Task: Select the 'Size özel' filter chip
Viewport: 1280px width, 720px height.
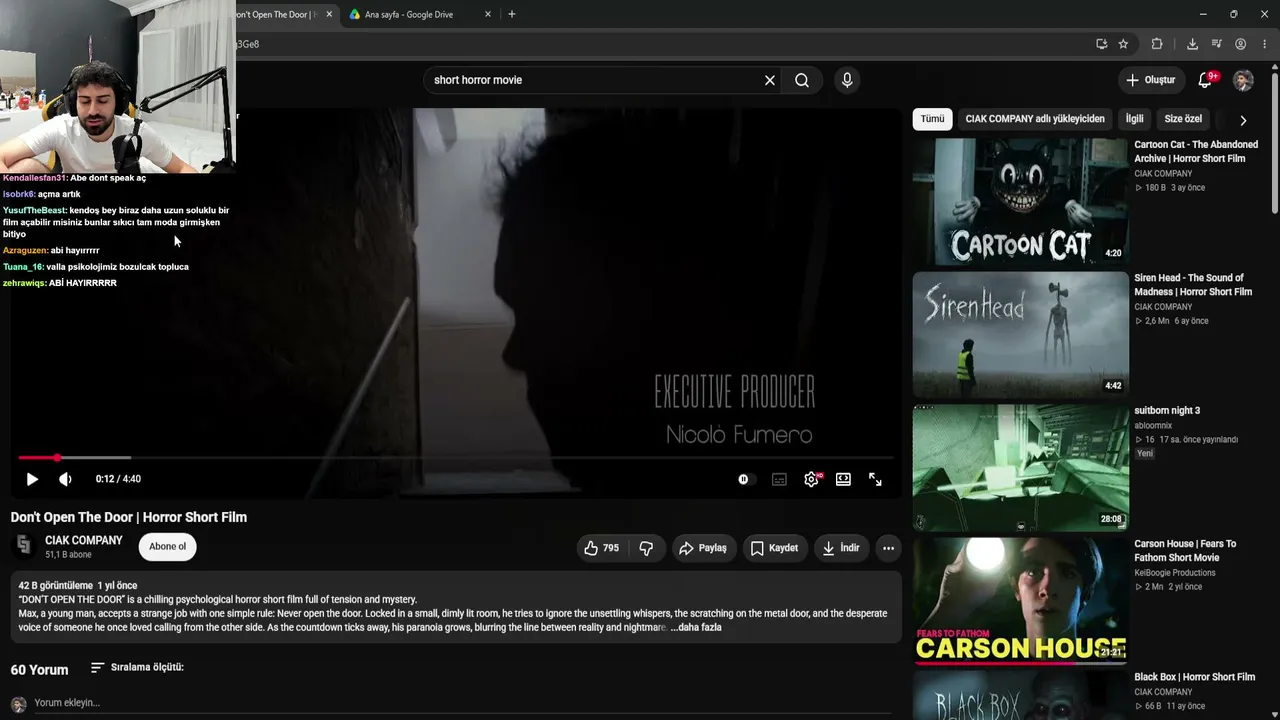Action: coord(1183,119)
